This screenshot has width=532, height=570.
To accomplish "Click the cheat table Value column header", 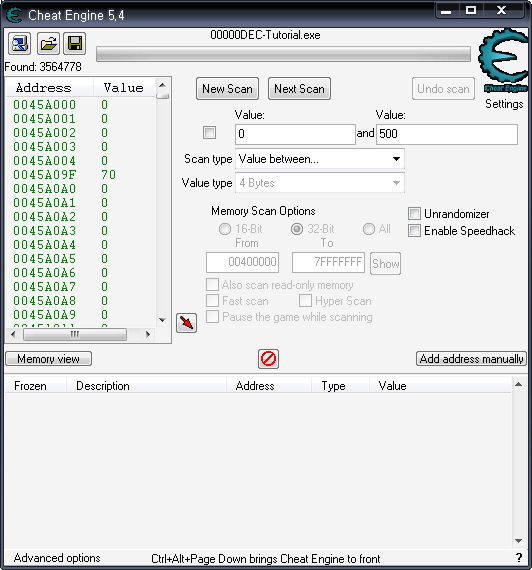I will [x=441, y=385].
